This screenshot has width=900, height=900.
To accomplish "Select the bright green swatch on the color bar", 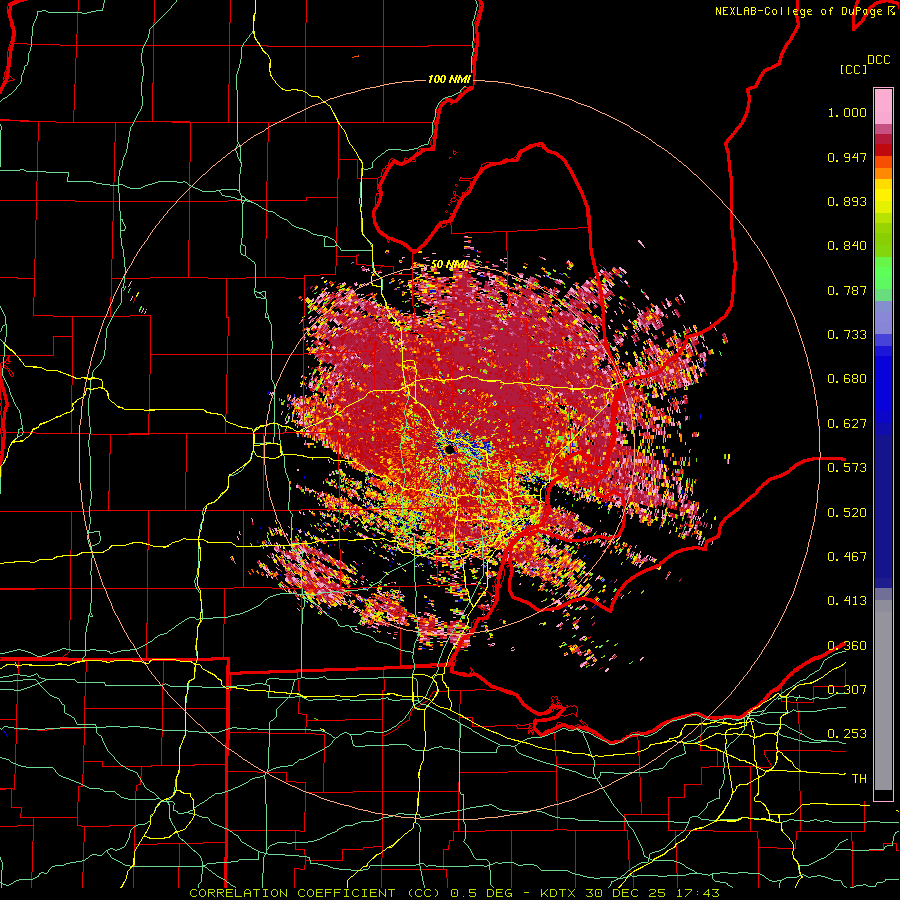I will tap(883, 273).
